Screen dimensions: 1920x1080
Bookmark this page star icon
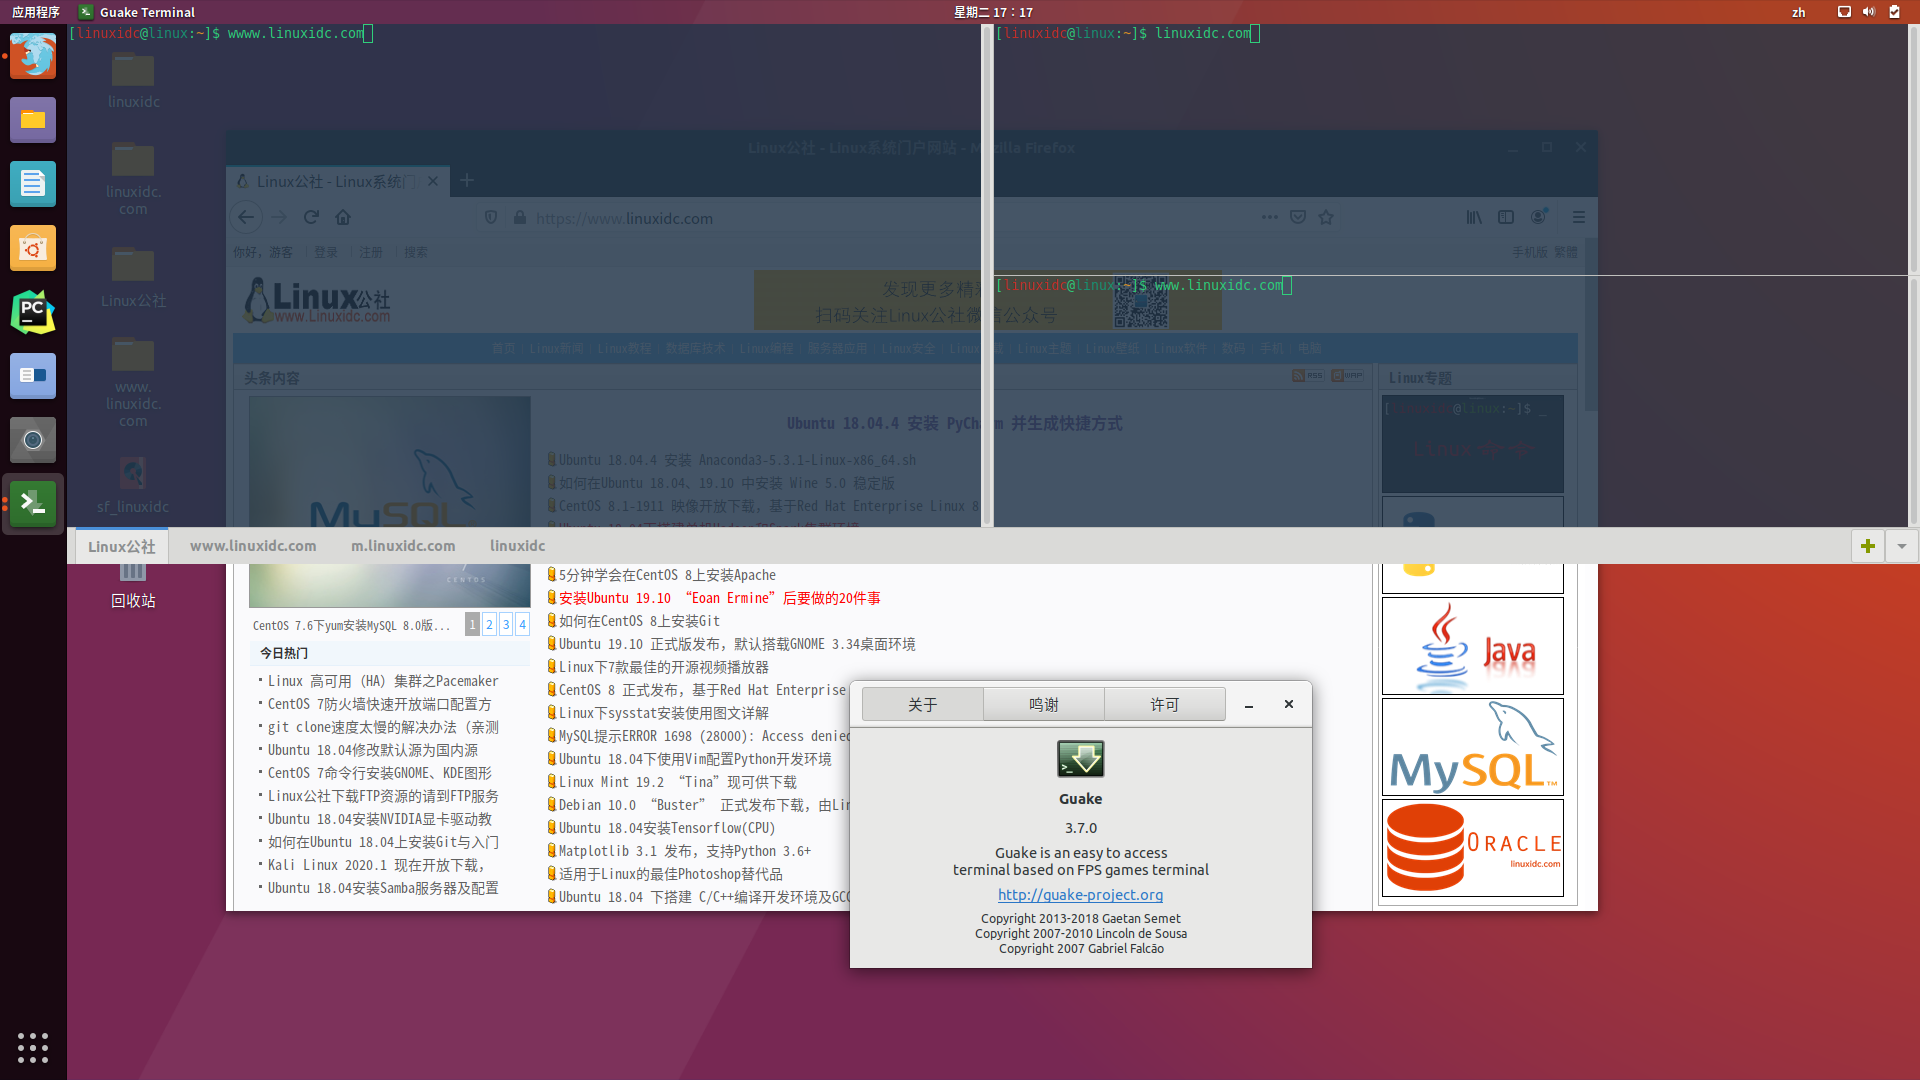(x=1326, y=217)
